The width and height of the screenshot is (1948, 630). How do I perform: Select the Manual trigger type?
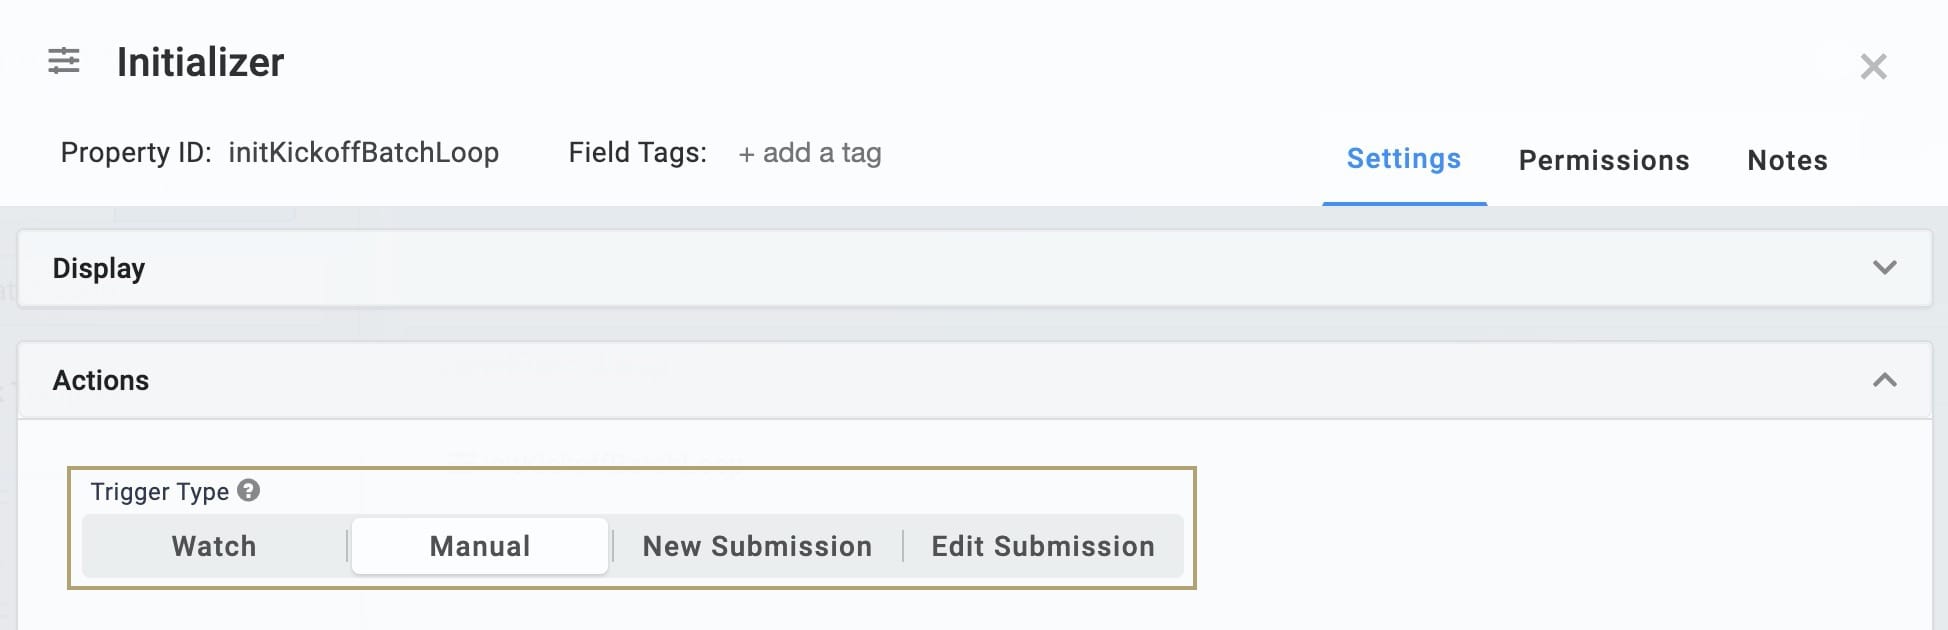(x=480, y=546)
